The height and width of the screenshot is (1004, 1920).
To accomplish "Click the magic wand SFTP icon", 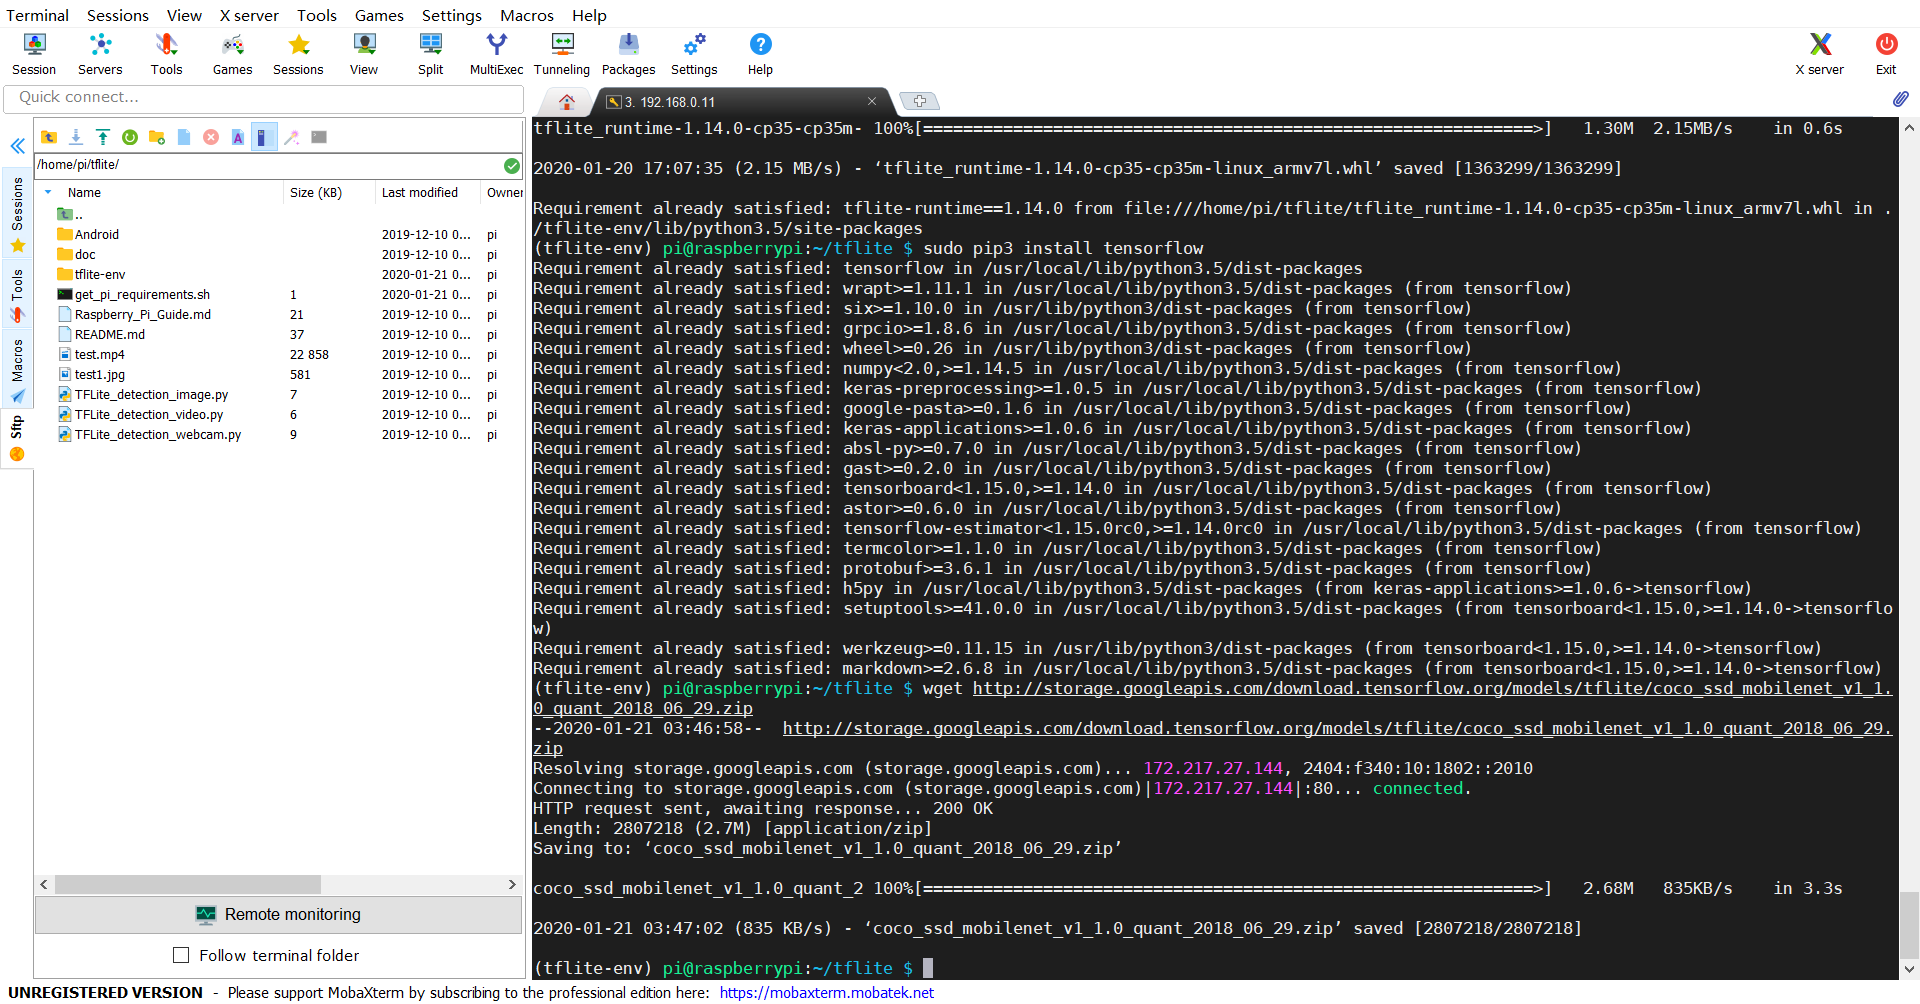I will pos(291,137).
